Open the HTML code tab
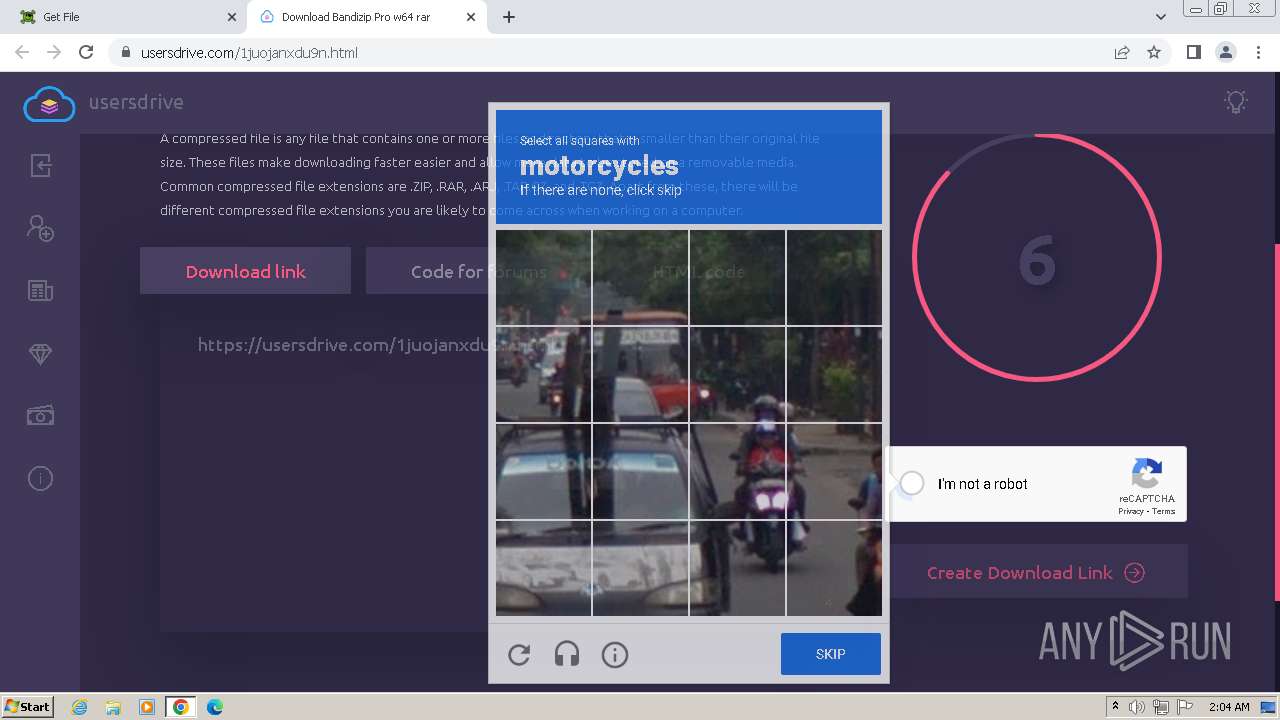The height and width of the screenshot is (720, 1280). coord(699,271)
